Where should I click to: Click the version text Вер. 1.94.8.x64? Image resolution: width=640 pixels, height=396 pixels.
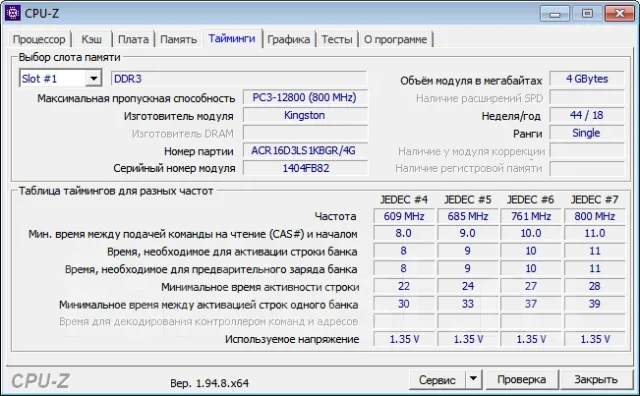point(209,383)
